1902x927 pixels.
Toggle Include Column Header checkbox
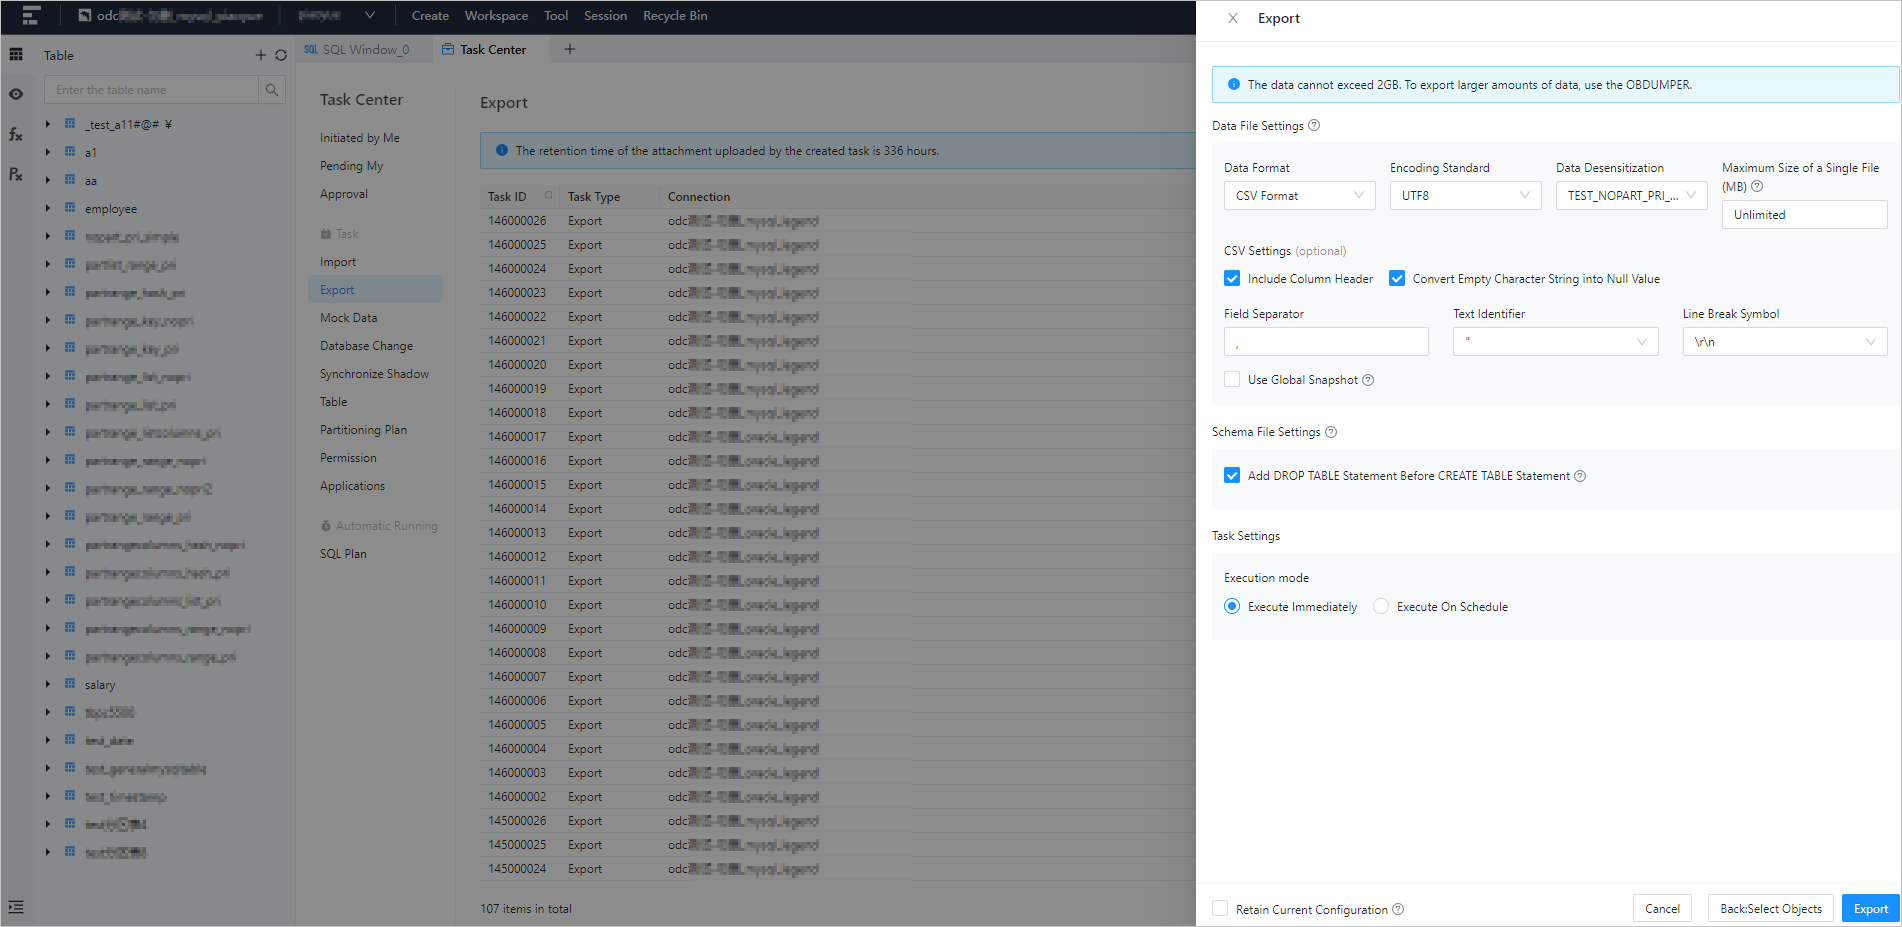tap(1232, 279)
